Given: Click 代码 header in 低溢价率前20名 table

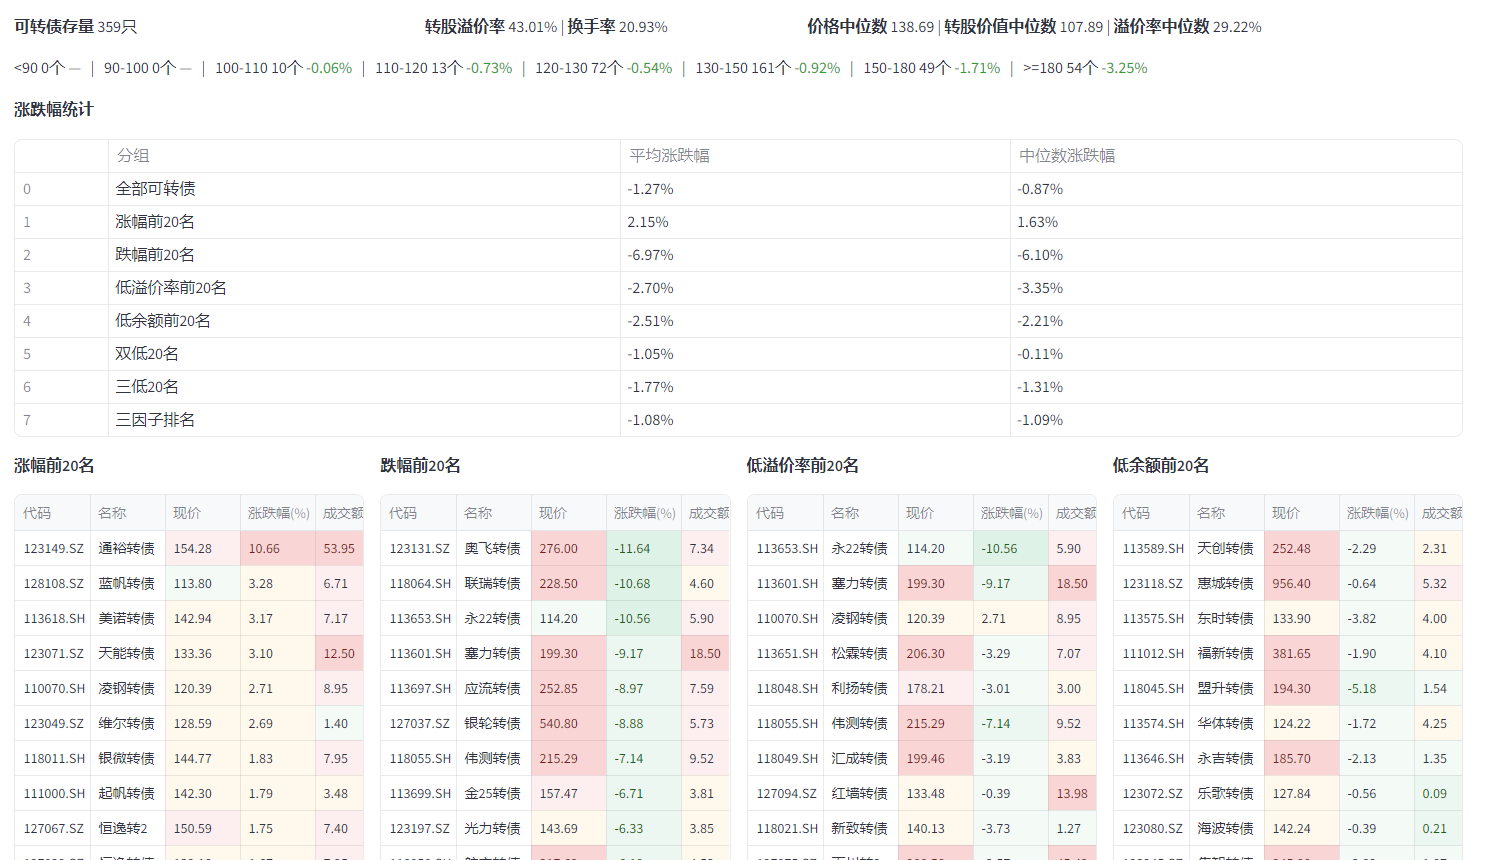Looking at the screenshot, I should click(x=770, y=513).
